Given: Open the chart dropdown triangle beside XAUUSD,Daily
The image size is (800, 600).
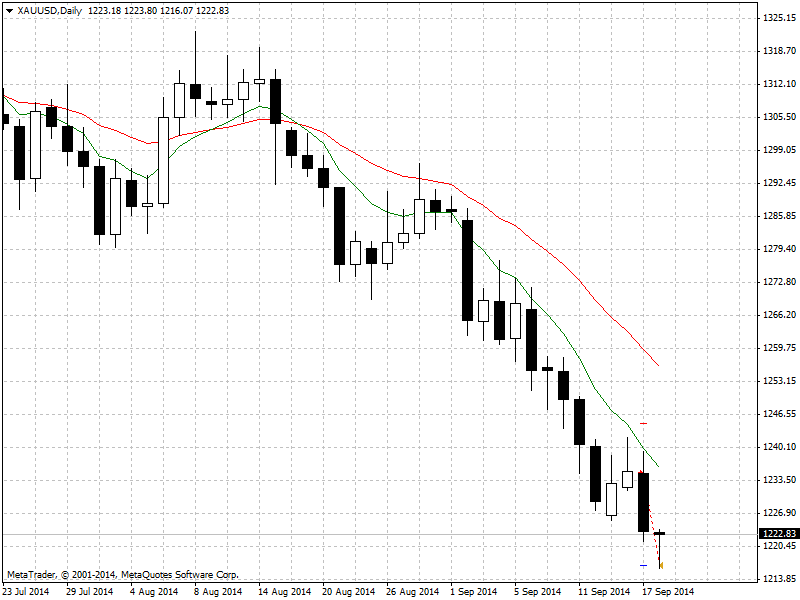Looking at the screenshot, I should (10, 11).
